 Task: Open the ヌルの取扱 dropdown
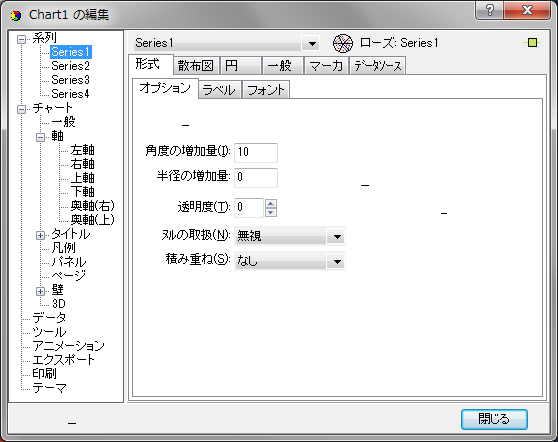(337, 236)
